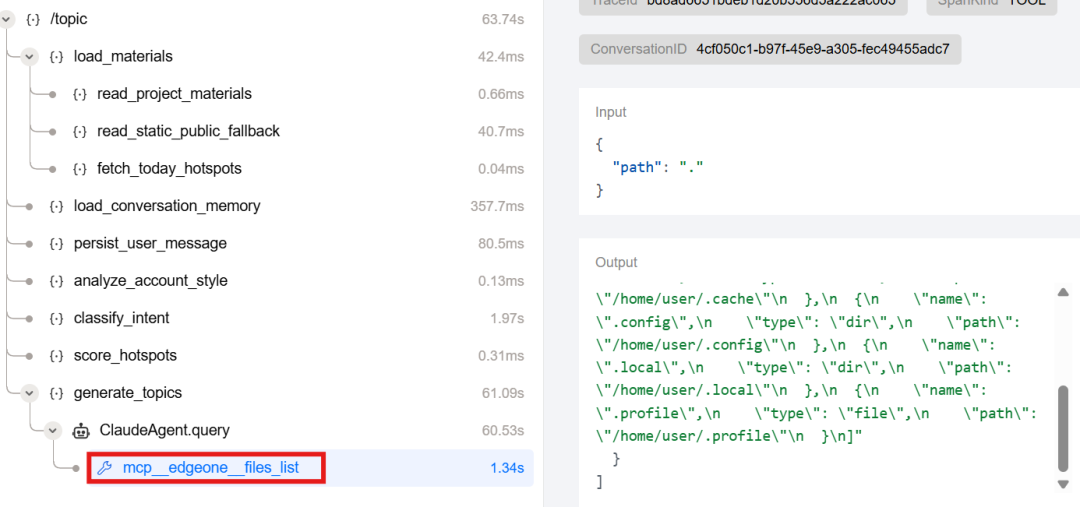Image resolution: width=1080 pixels, height=507 pixels.
Task: Click the 63.74s duration of /topic
Action: (x=503, y=19)
